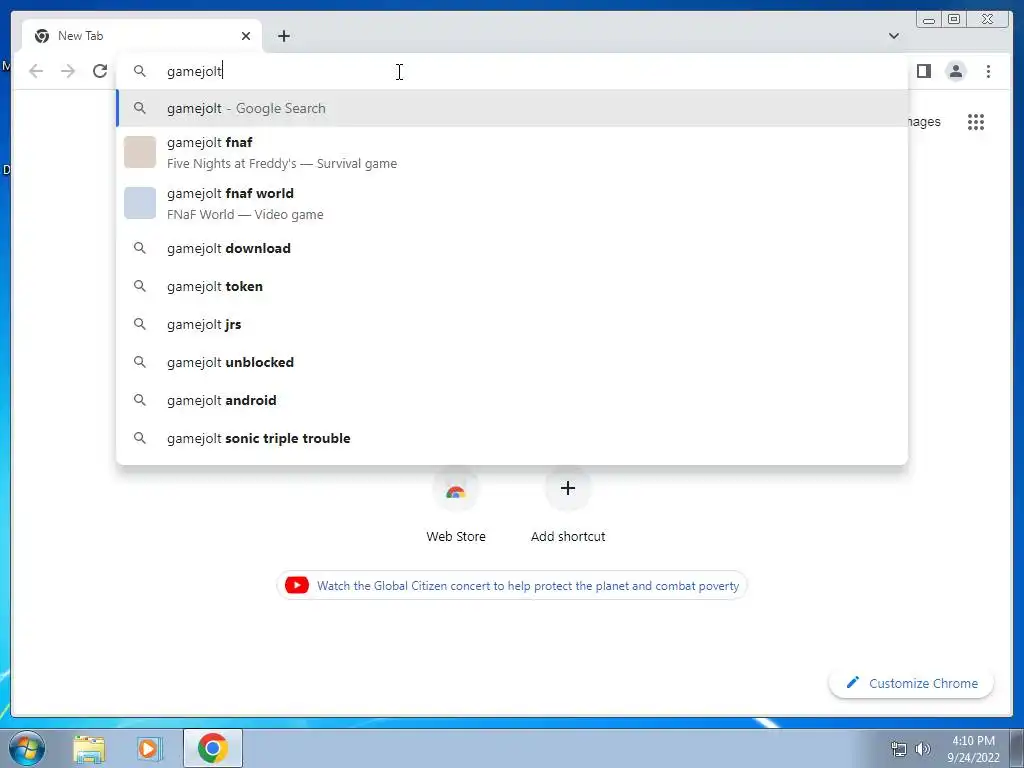Choose 'gamejolt token' suggestion
Viewport: 1024px width, 768px height.
(512, 286)
